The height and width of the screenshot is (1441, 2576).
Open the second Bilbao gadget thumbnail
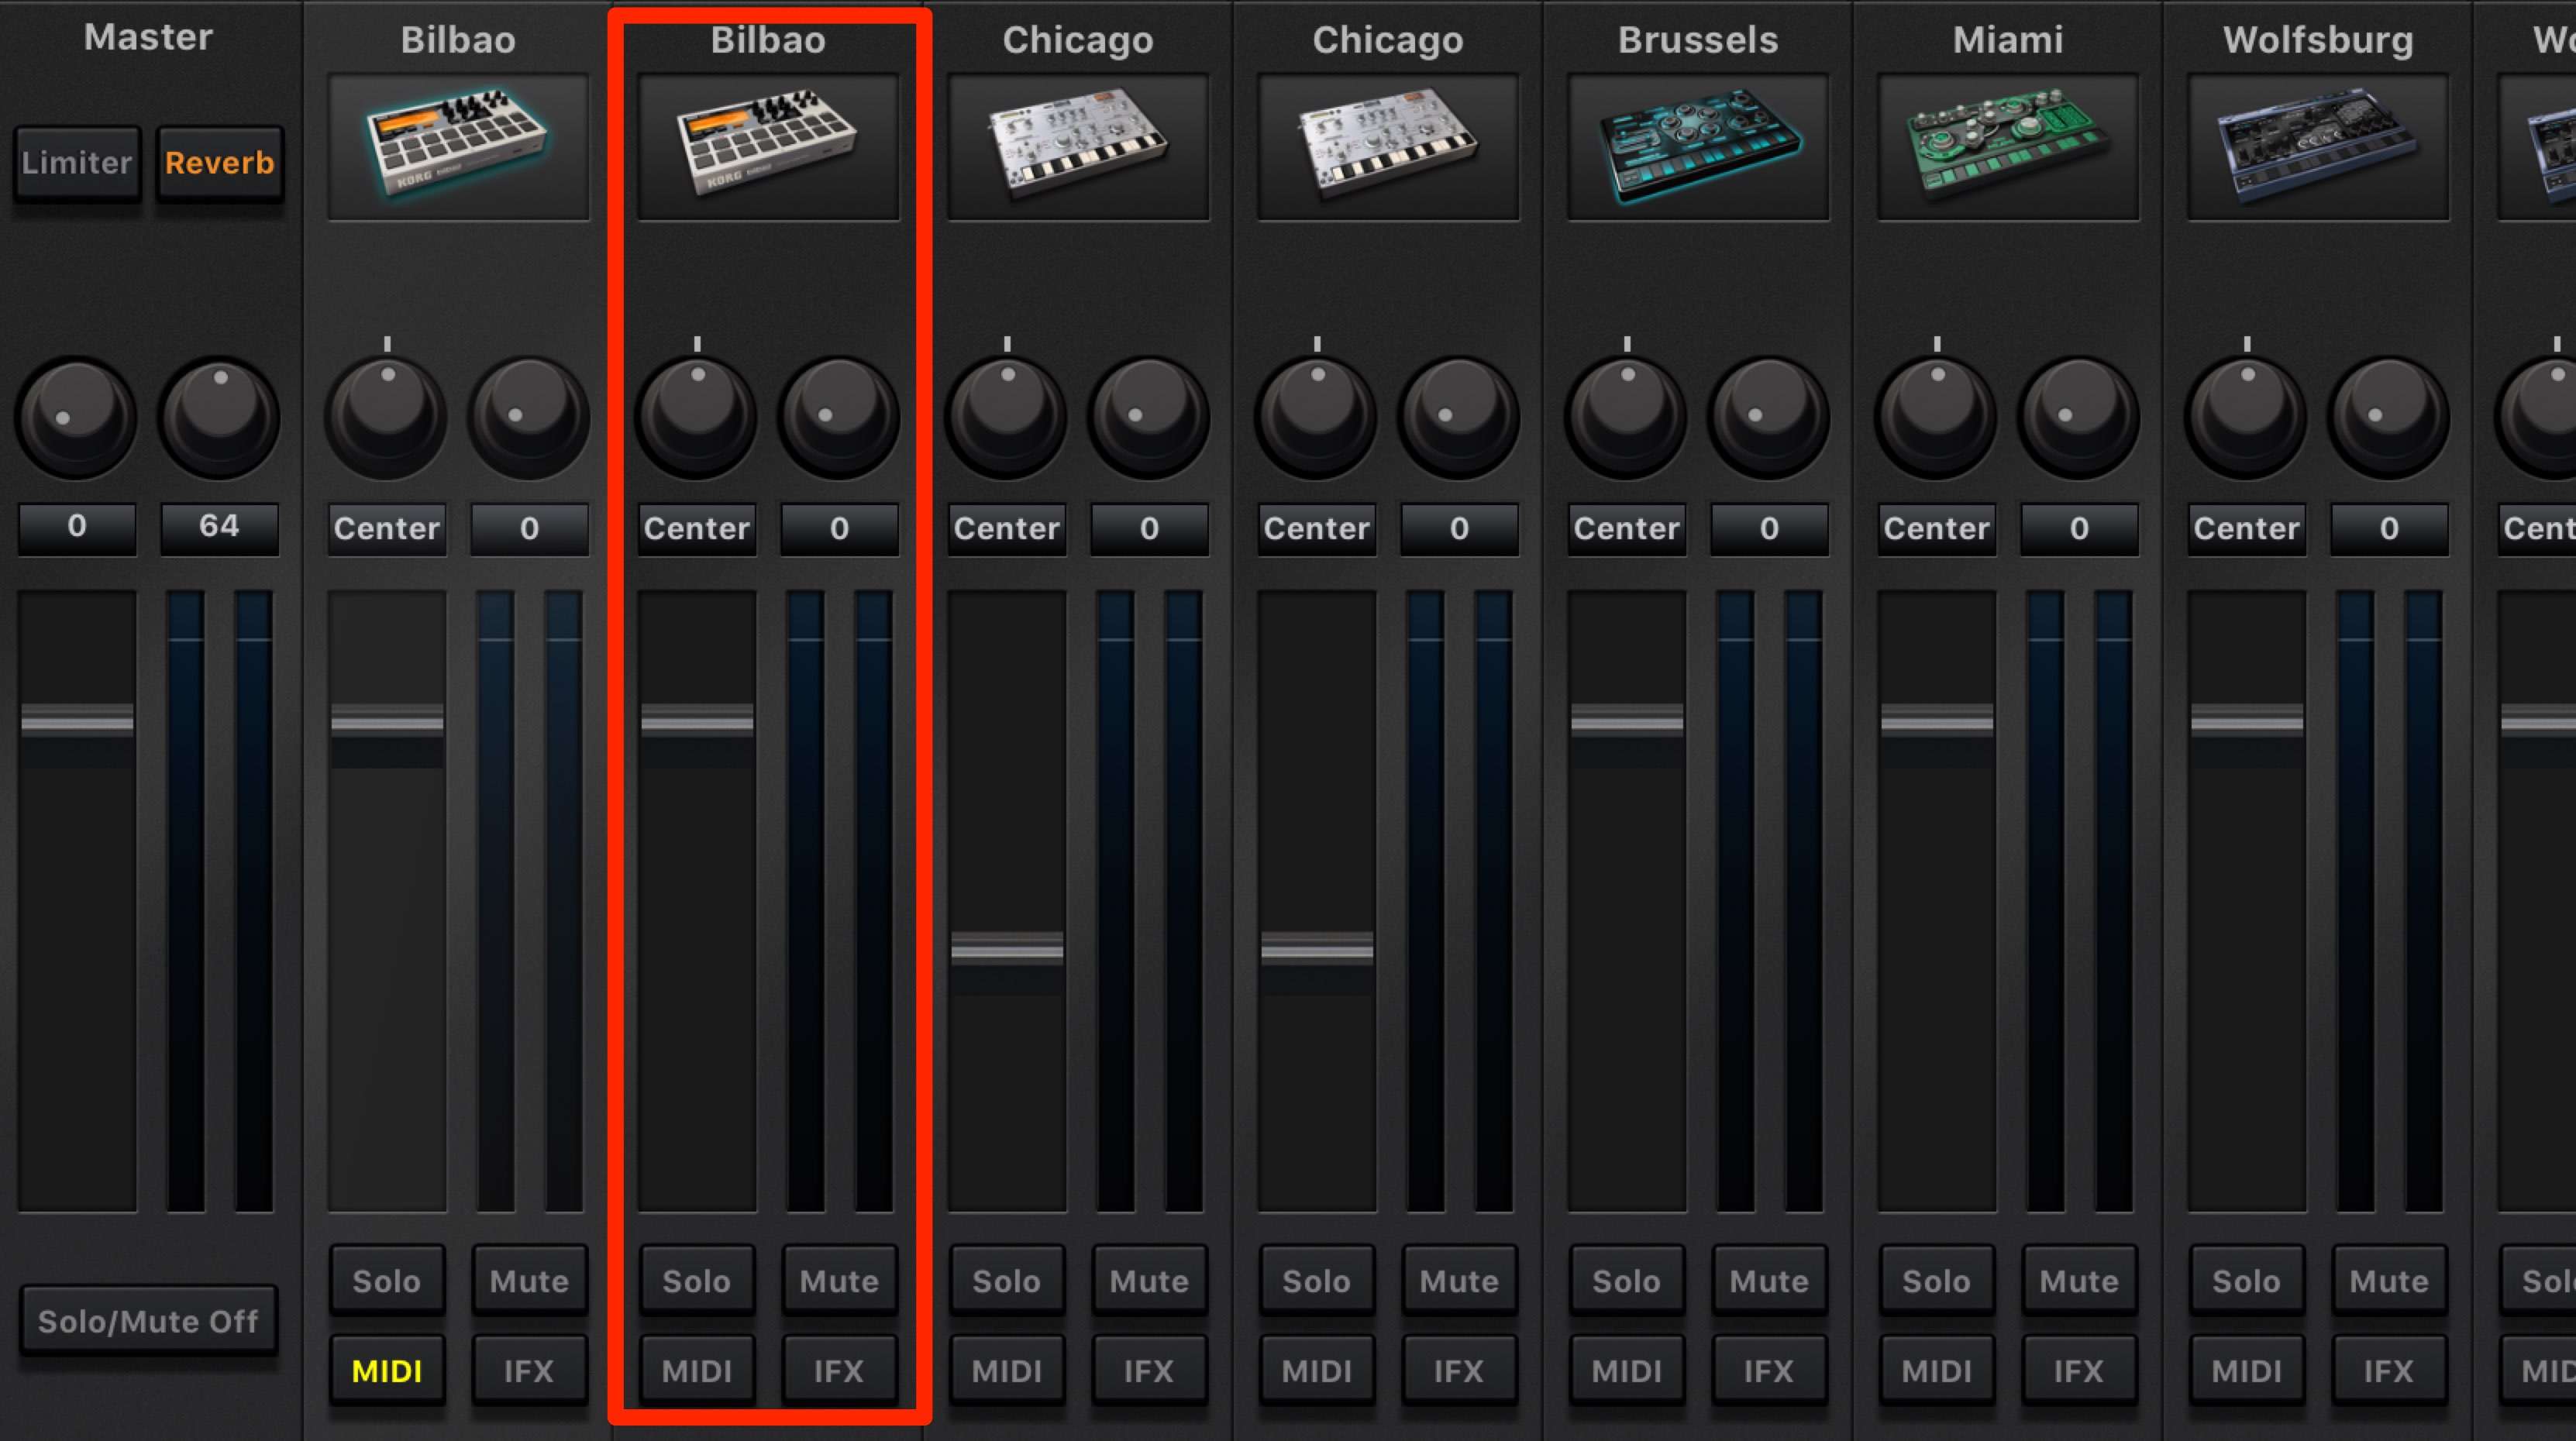768,146
